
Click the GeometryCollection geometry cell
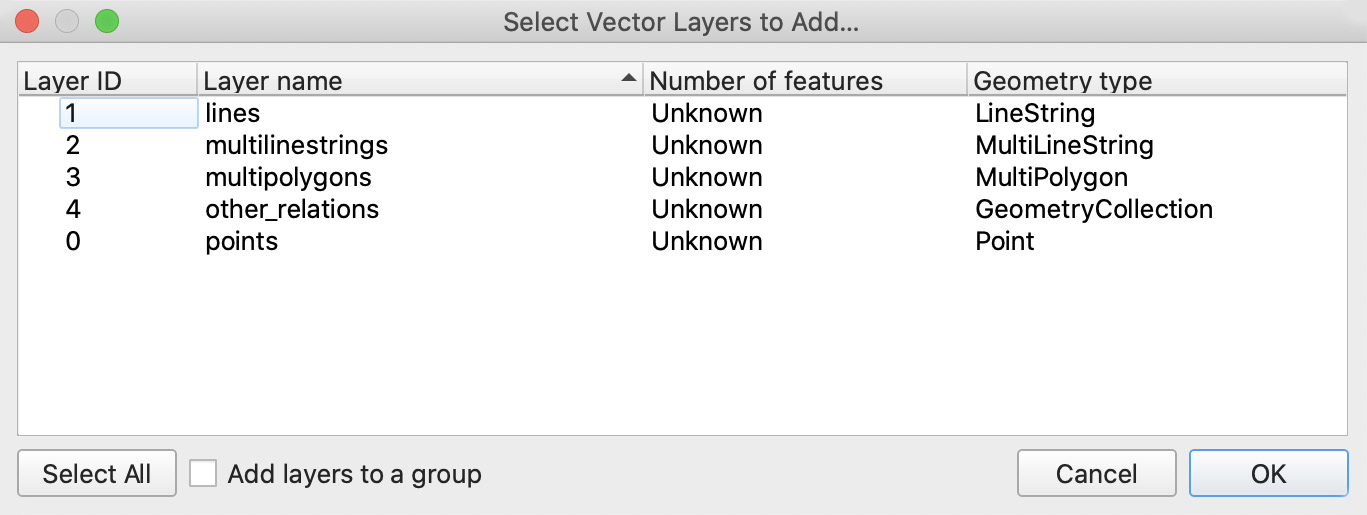tap(1094, 209)
